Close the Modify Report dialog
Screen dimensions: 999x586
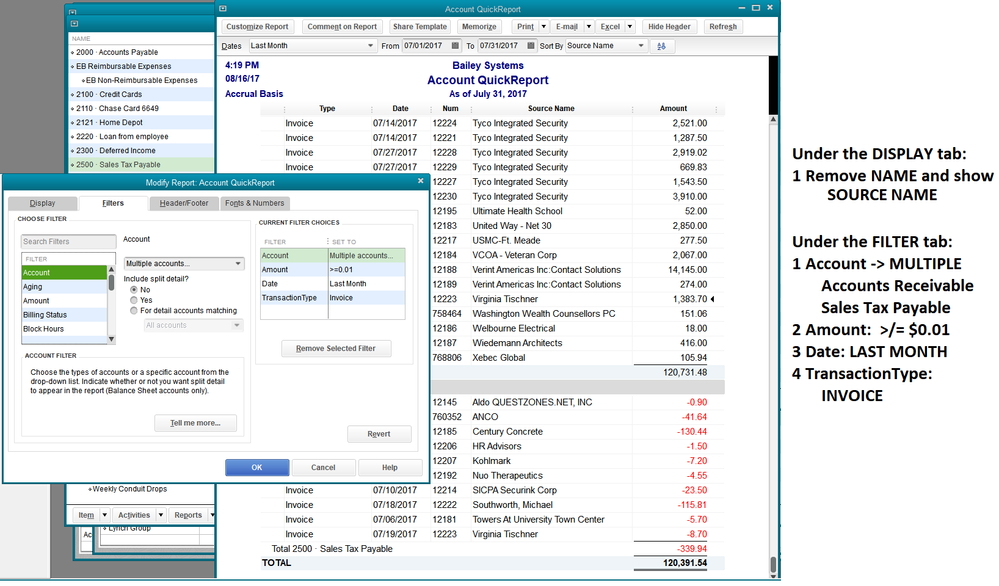[420, 181]
